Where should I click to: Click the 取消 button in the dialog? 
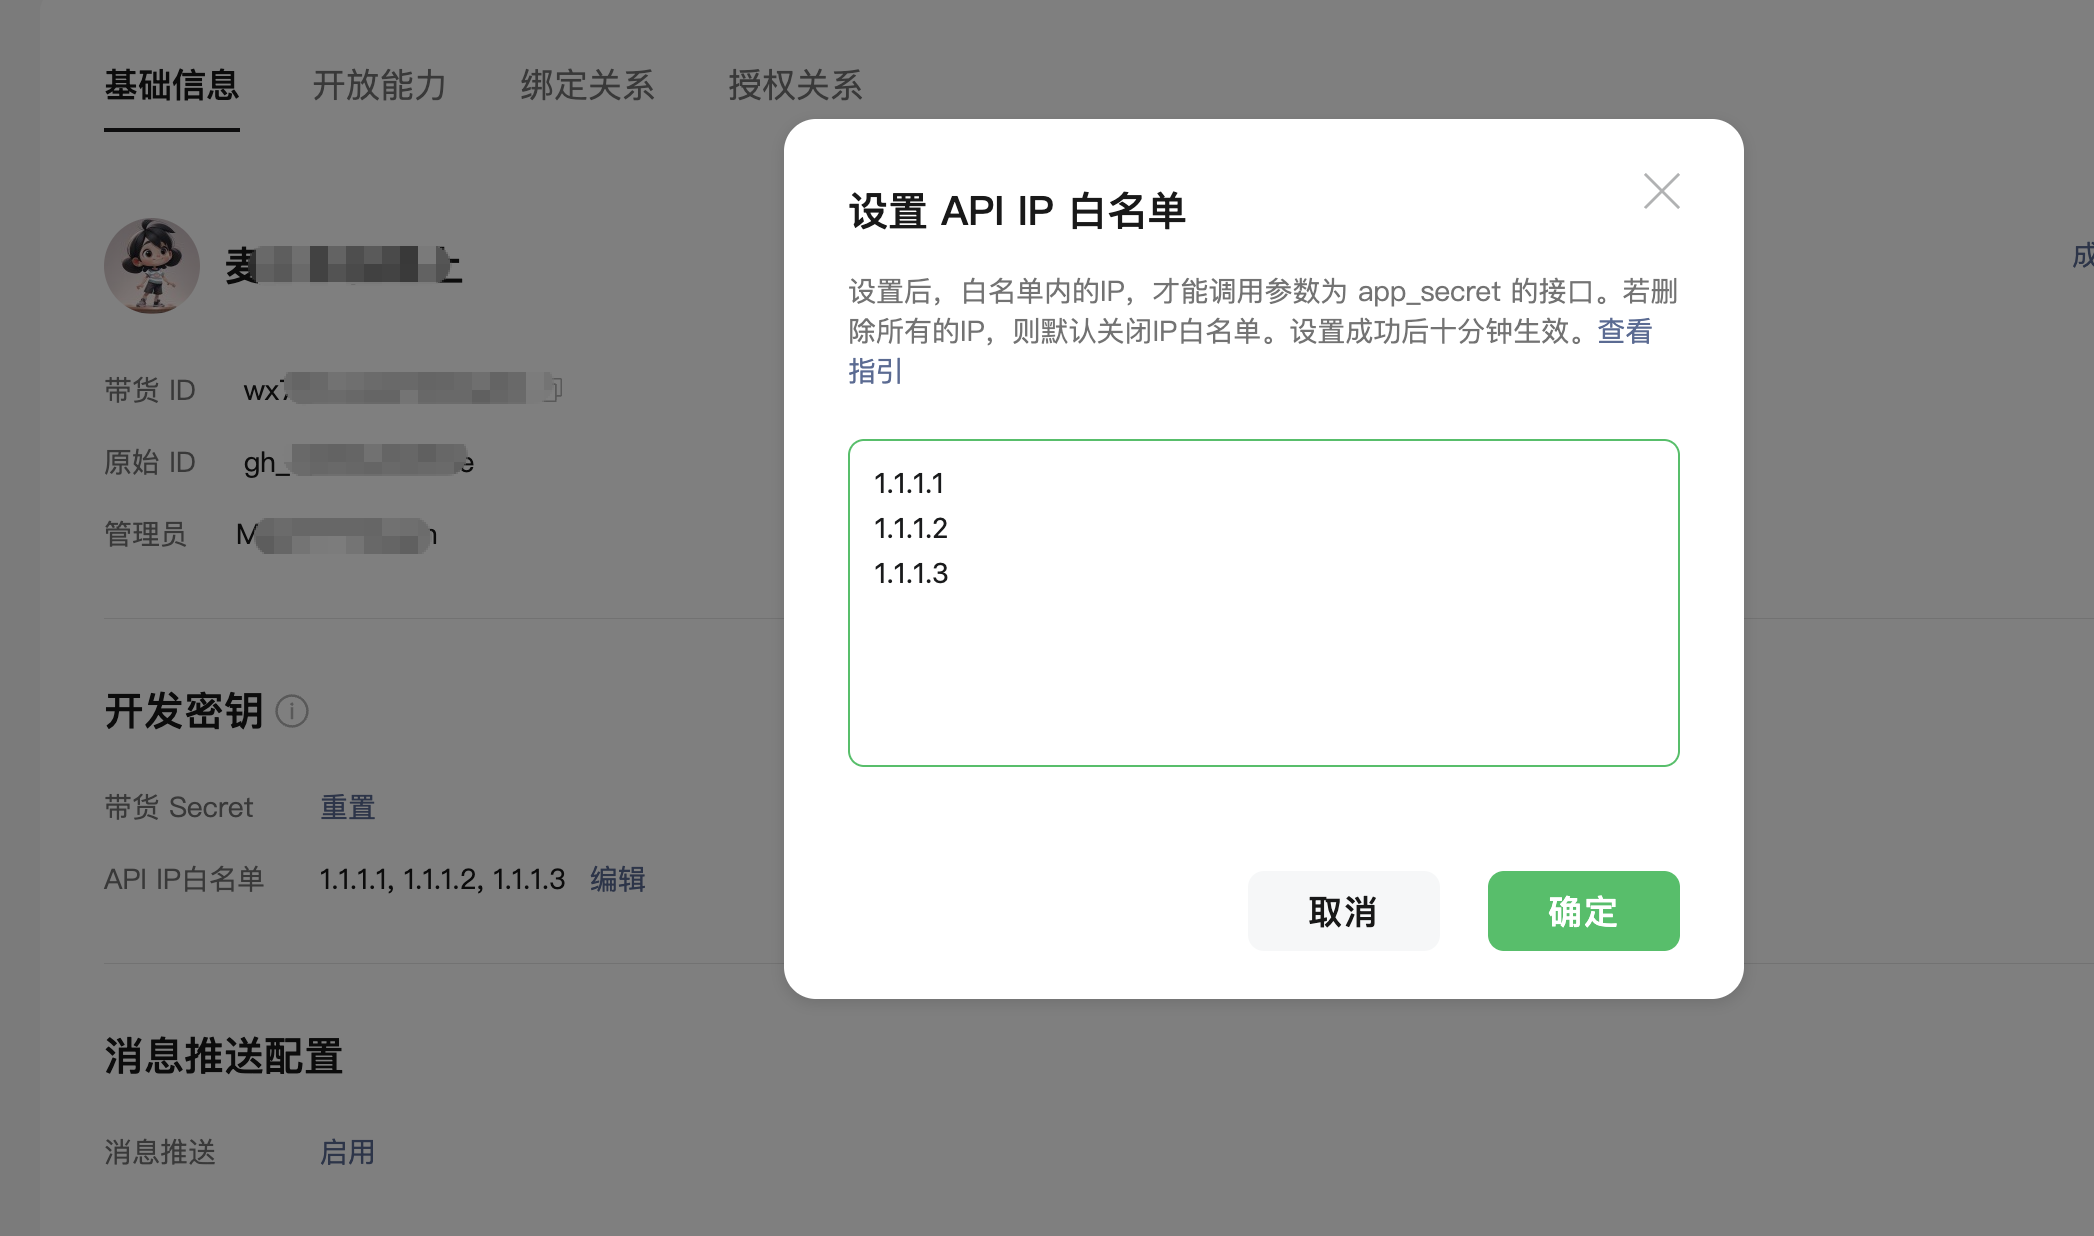coord(1343,911)
